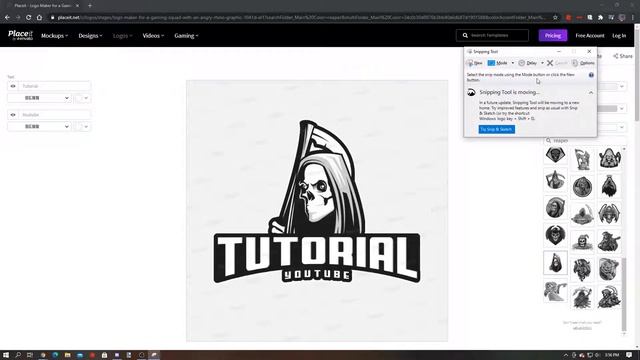The width and height of the screenshot is (640, 360).
Task: Click the Snipping Tool Delay button
Action: pos(528,63)
